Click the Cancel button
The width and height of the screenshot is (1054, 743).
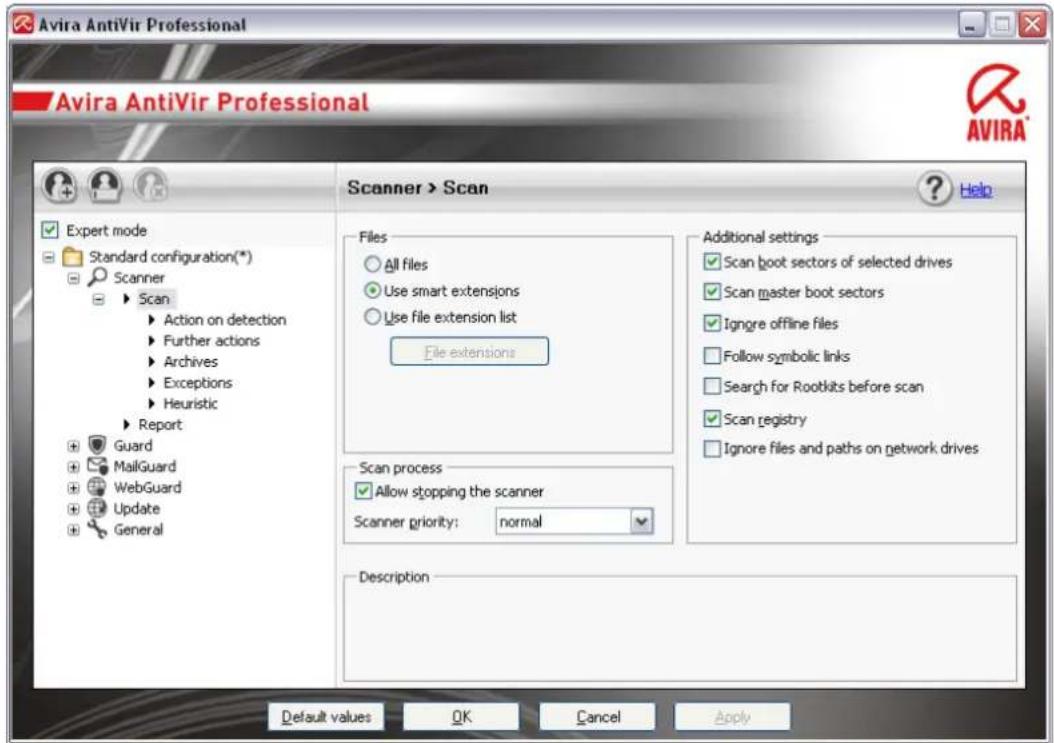[598, 717]
